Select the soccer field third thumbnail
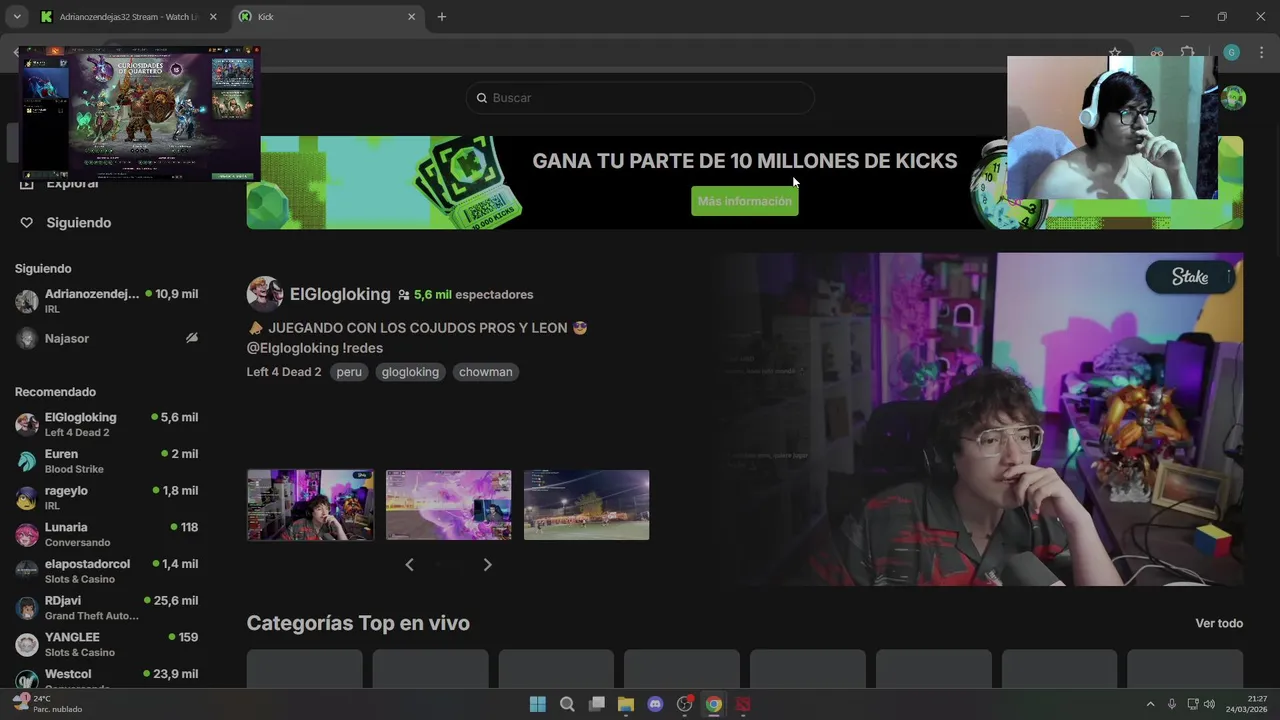1280x720 pixels. click(586, 505)
